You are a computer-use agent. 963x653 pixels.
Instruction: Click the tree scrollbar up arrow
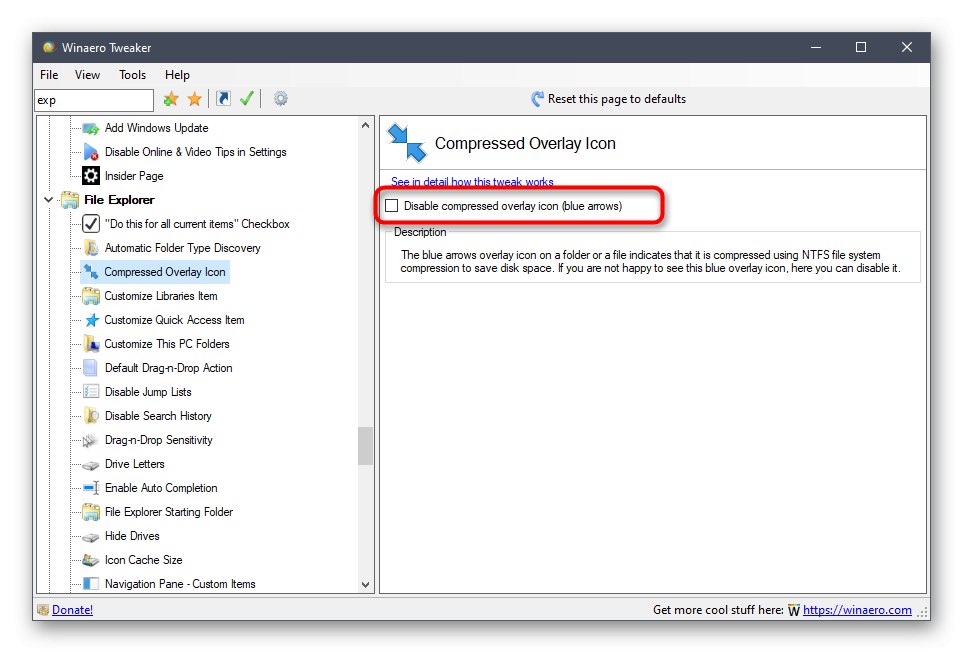(x=365, y=125)
